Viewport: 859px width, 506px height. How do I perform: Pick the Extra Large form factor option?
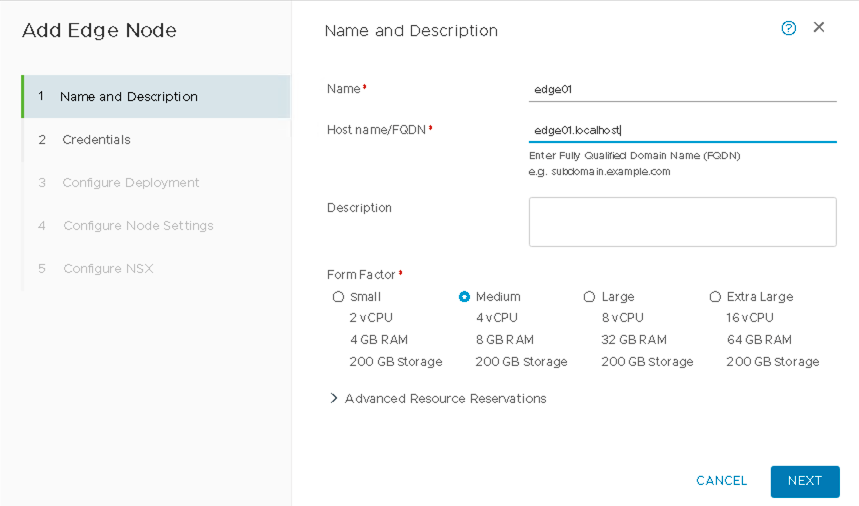tap(715, 297)
